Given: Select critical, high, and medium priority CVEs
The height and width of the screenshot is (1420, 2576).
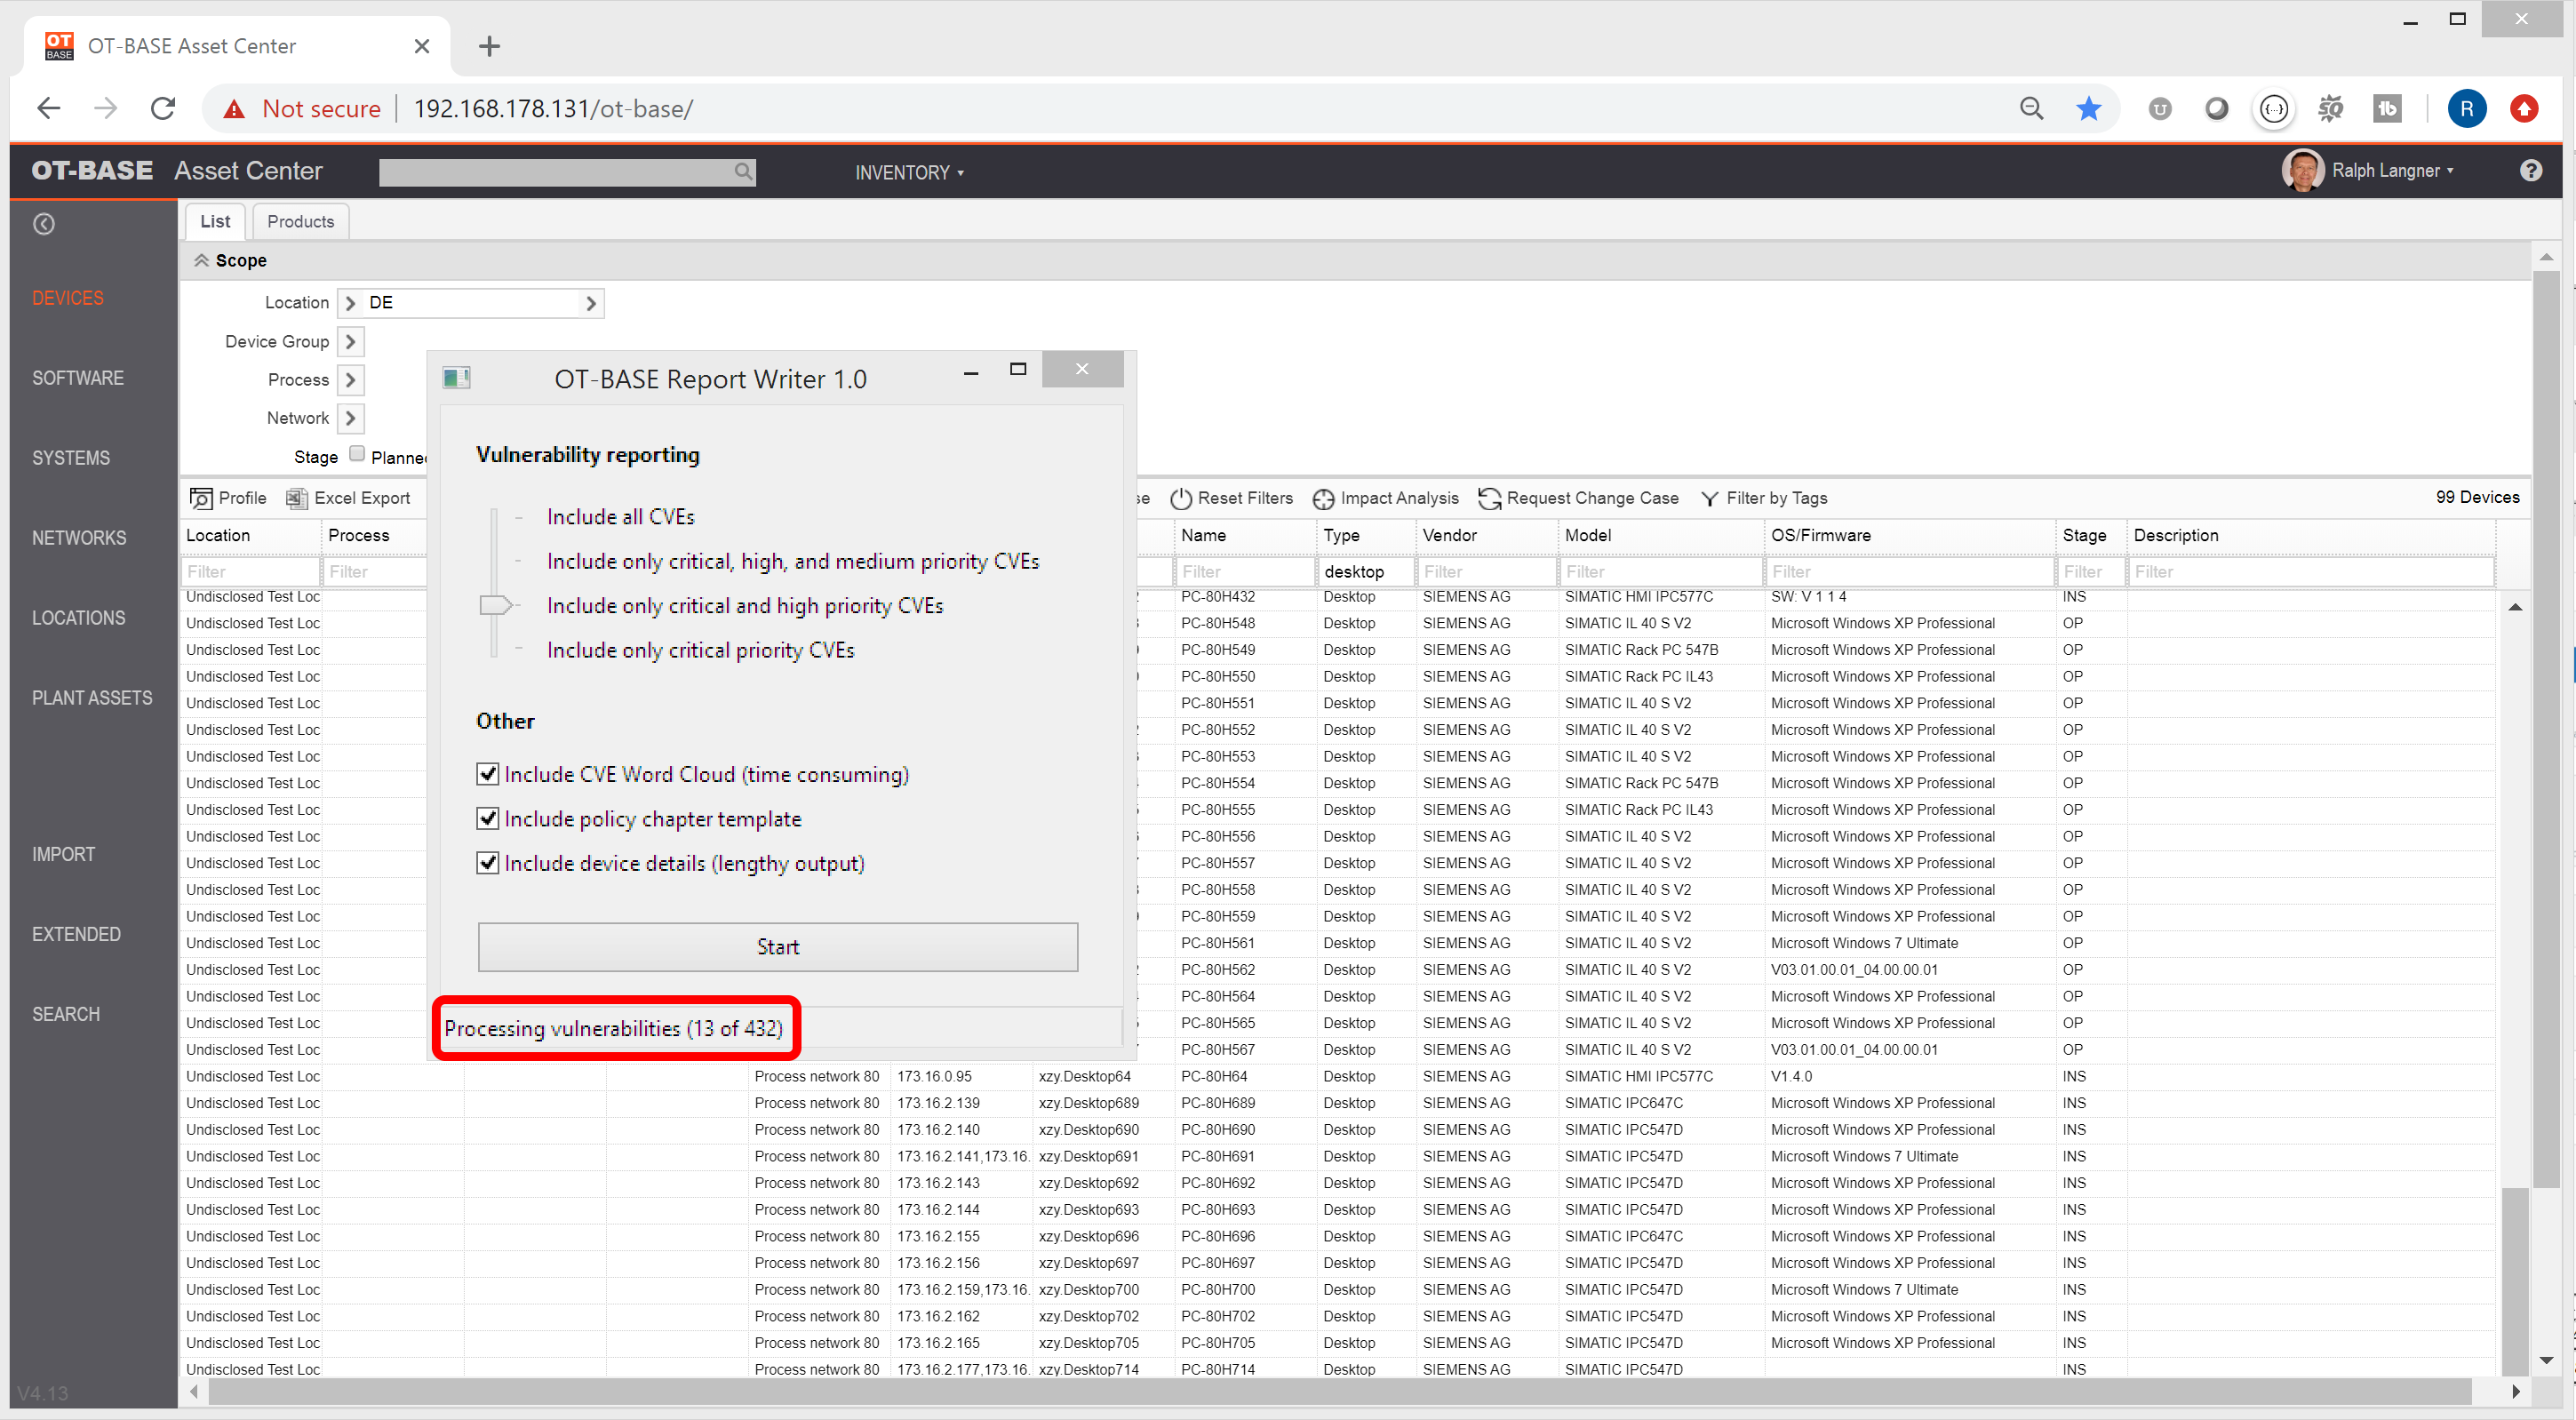Looking at the screenshot, I should point(792,562).
